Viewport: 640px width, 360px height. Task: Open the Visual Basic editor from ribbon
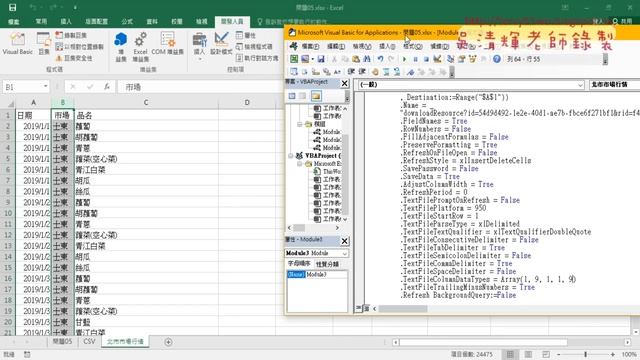[18, 43]
